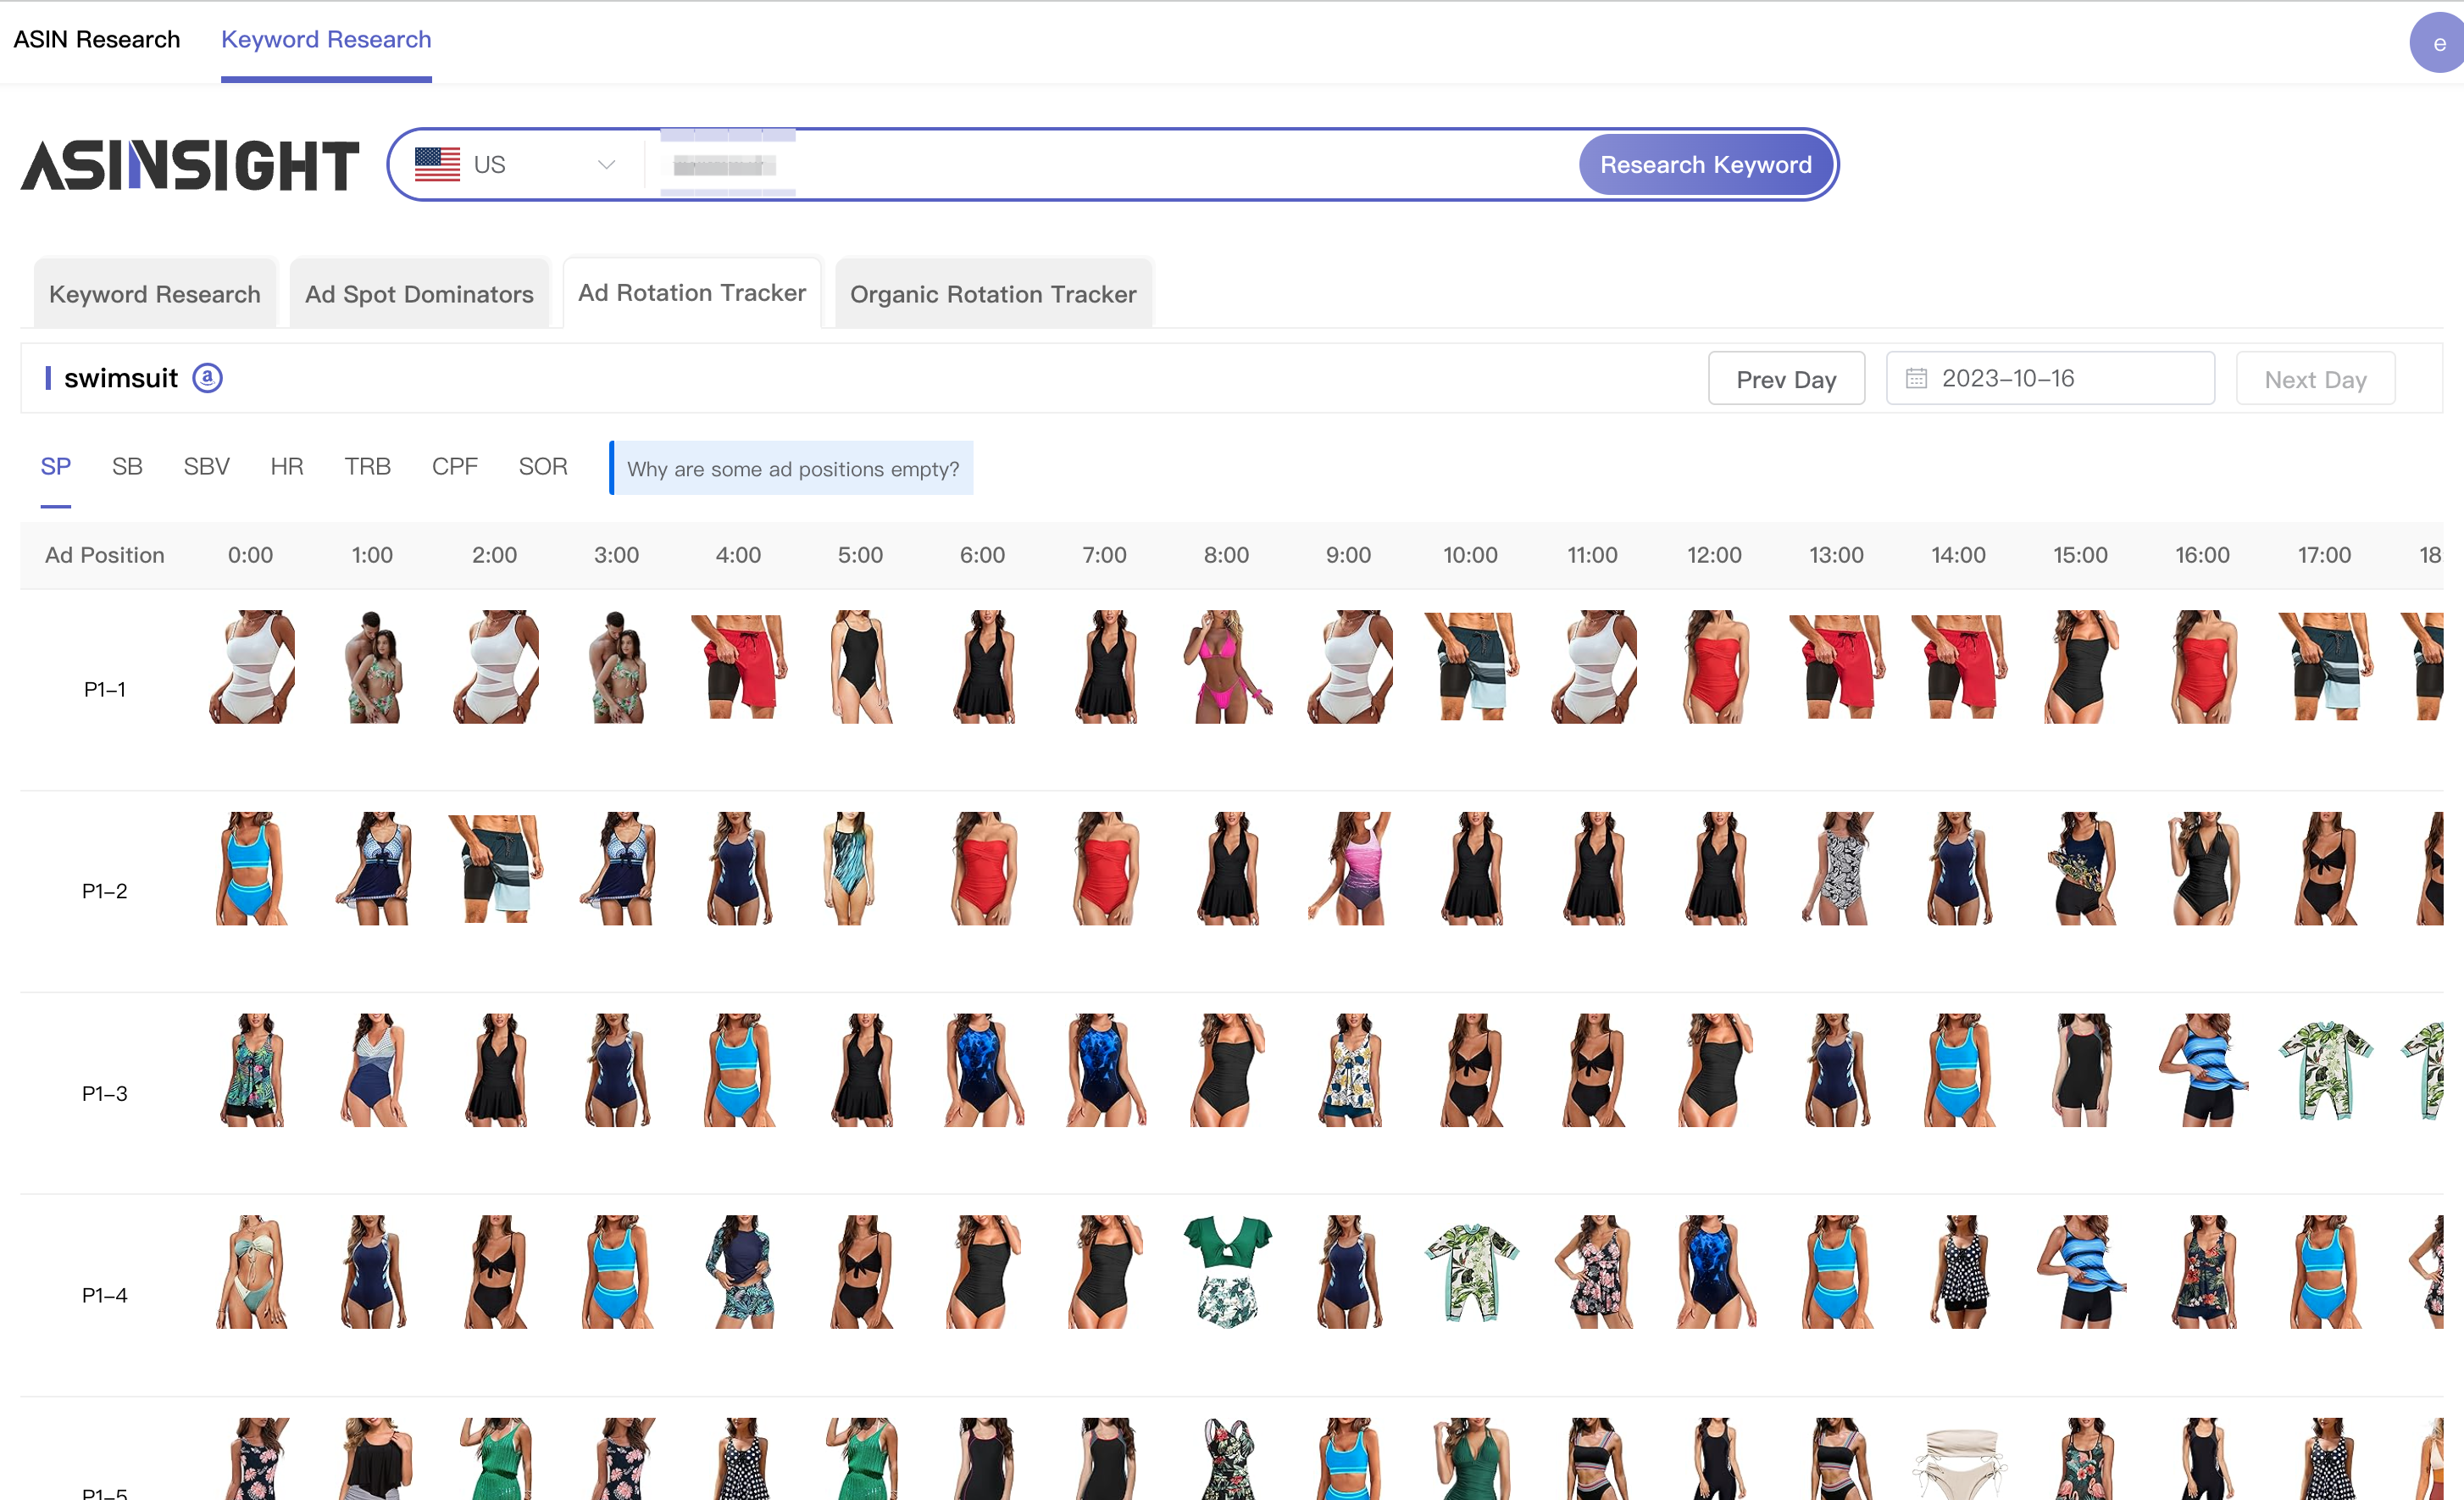The height and width of the screenshot is (1500, 2464).
Task: Open P1-4 green top bikini at 8:00
Action: click(1227, 1272)
